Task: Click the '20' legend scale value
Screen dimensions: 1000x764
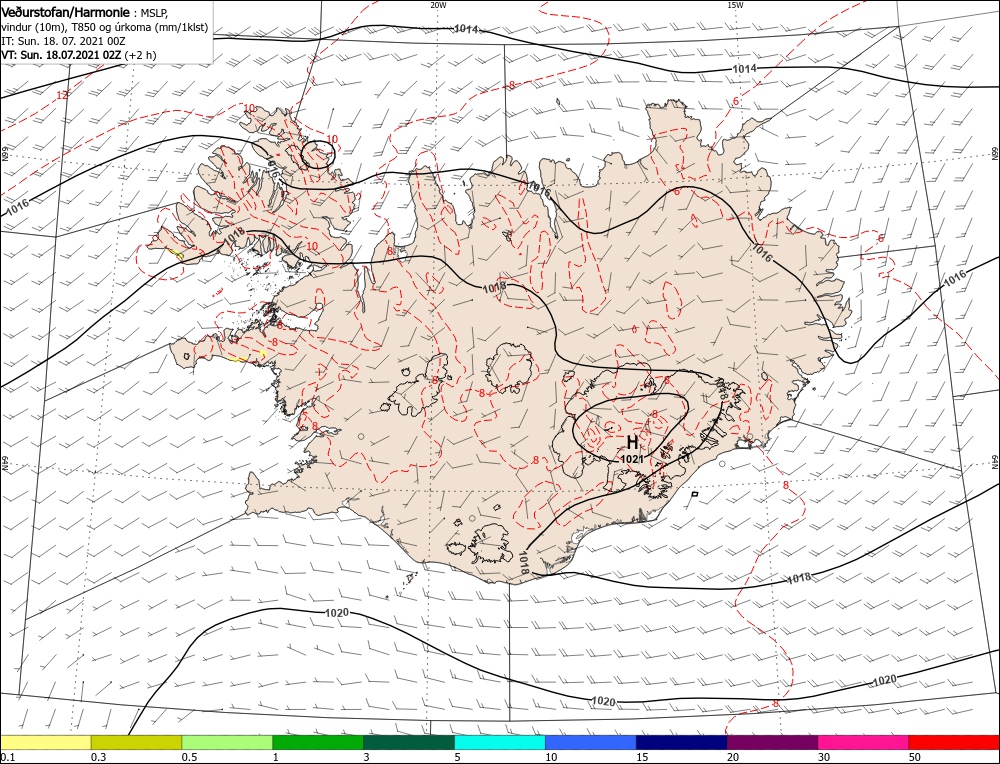Action: coord(733,757)
